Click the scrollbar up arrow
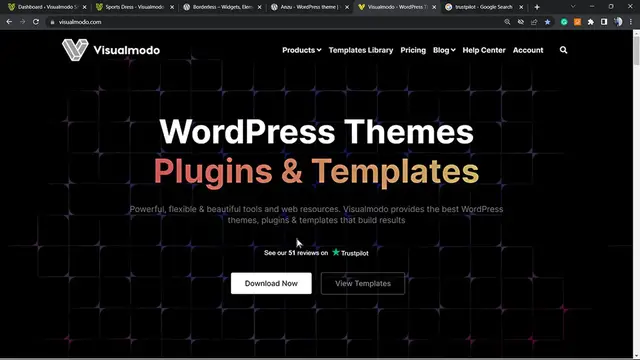Image resolution: width=640 pixels, height=360 pixels. [636, 33]
